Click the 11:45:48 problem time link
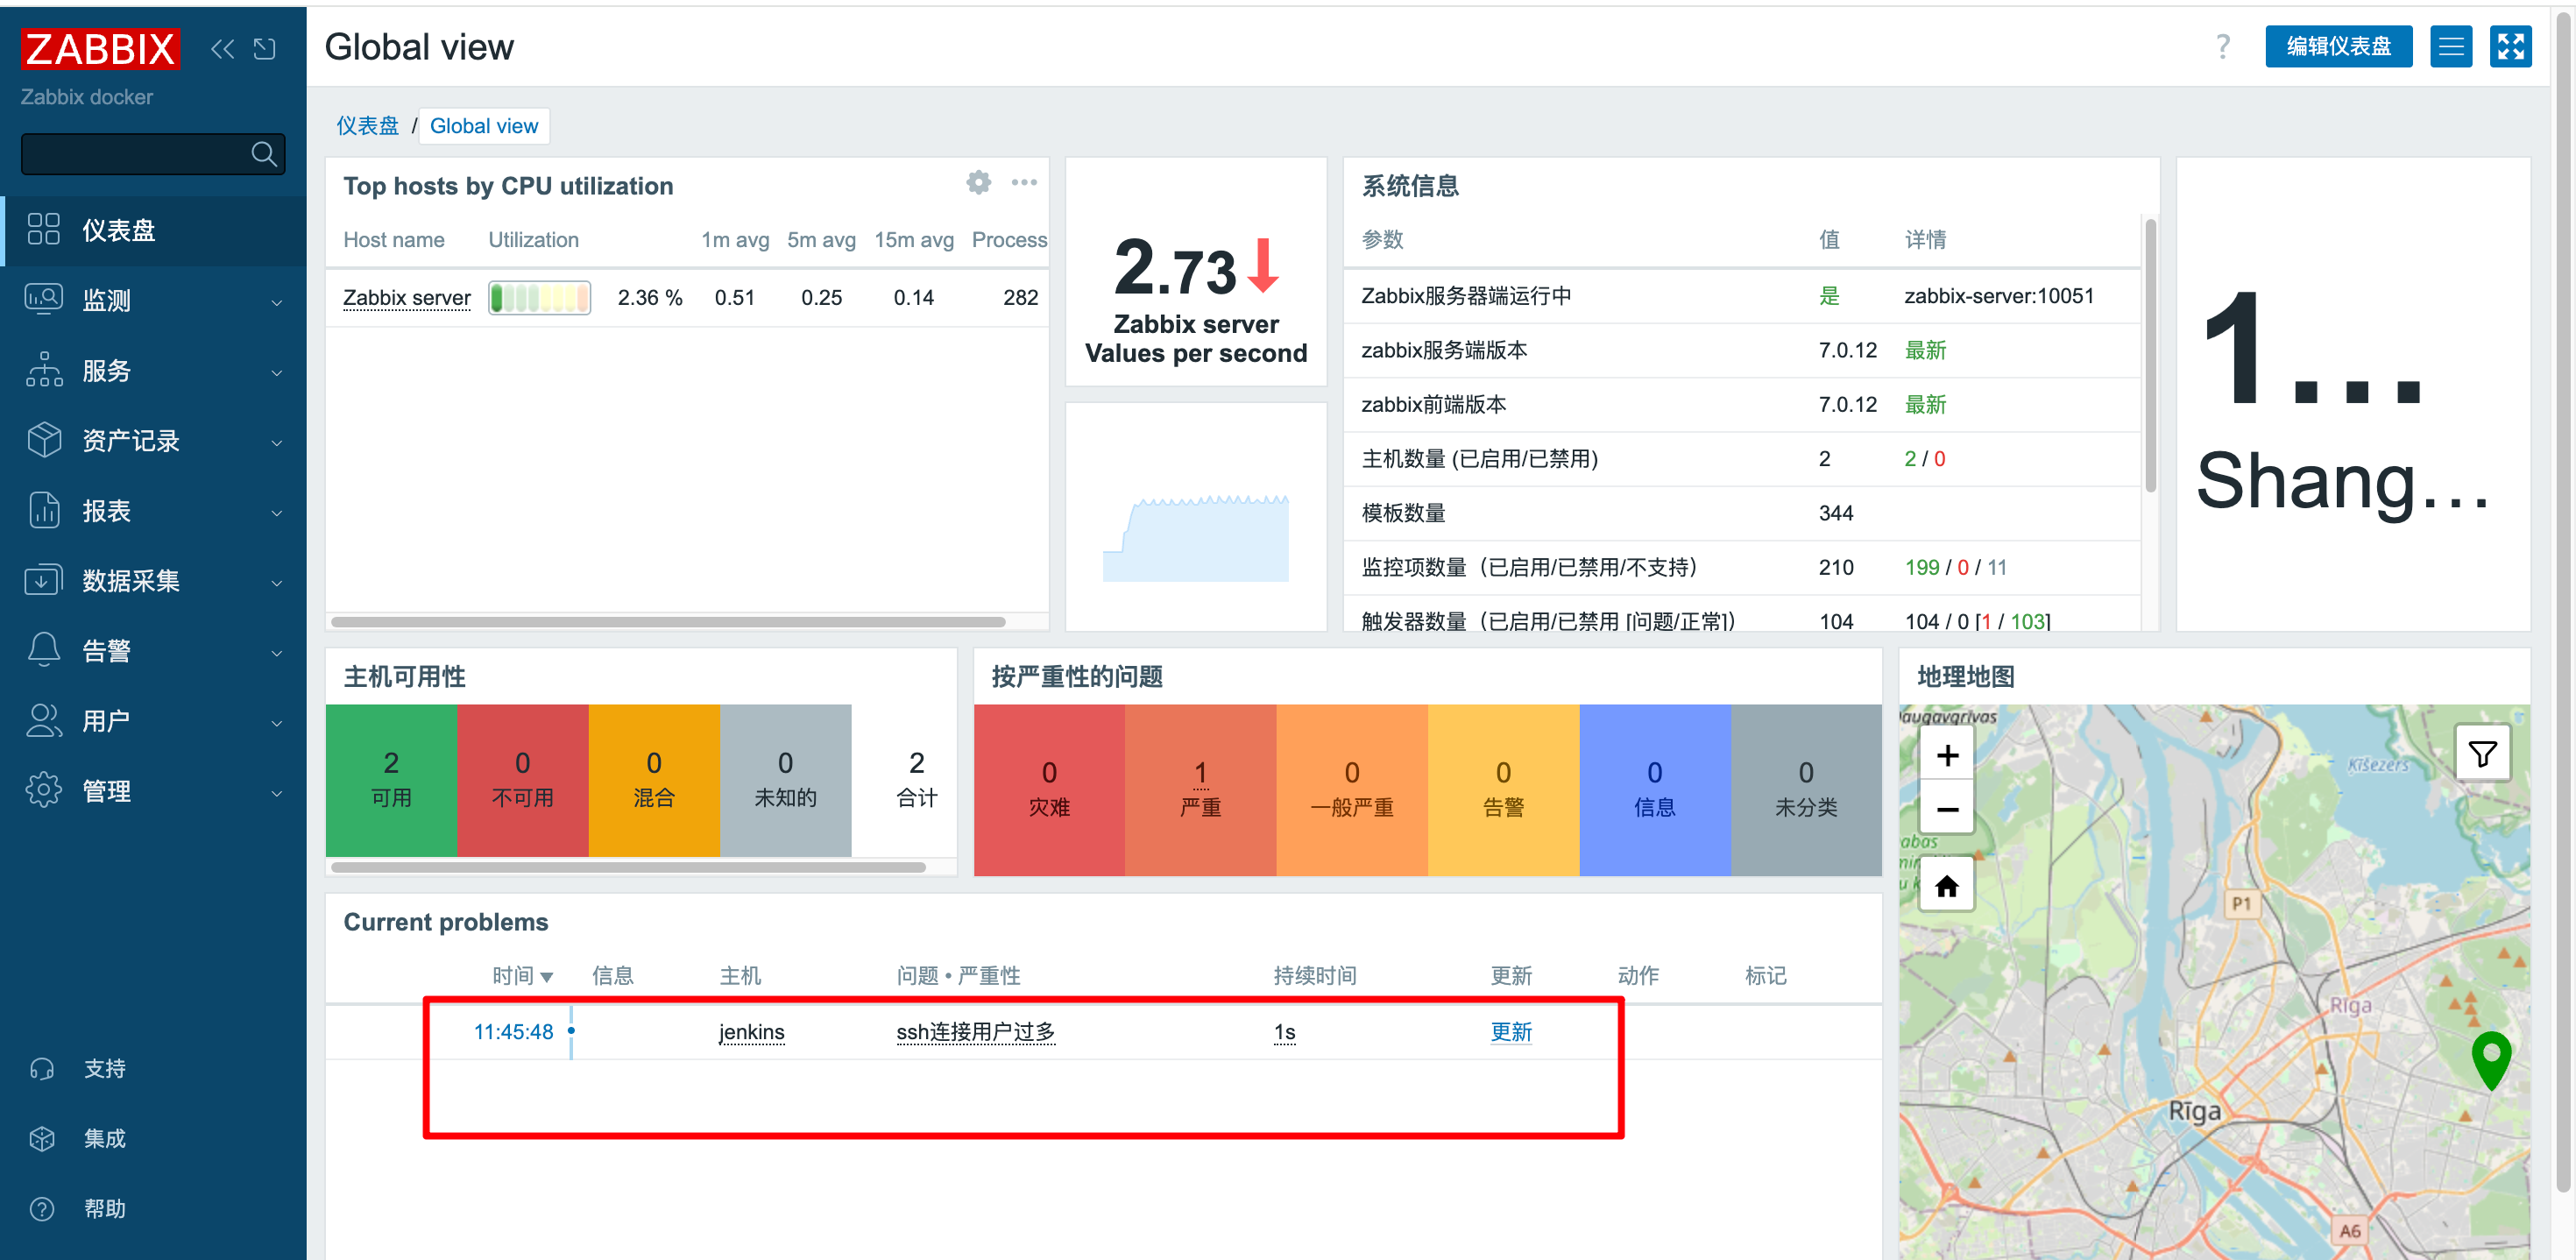The width and height of the screenshot is (2576, 1260). point(513,1031)
